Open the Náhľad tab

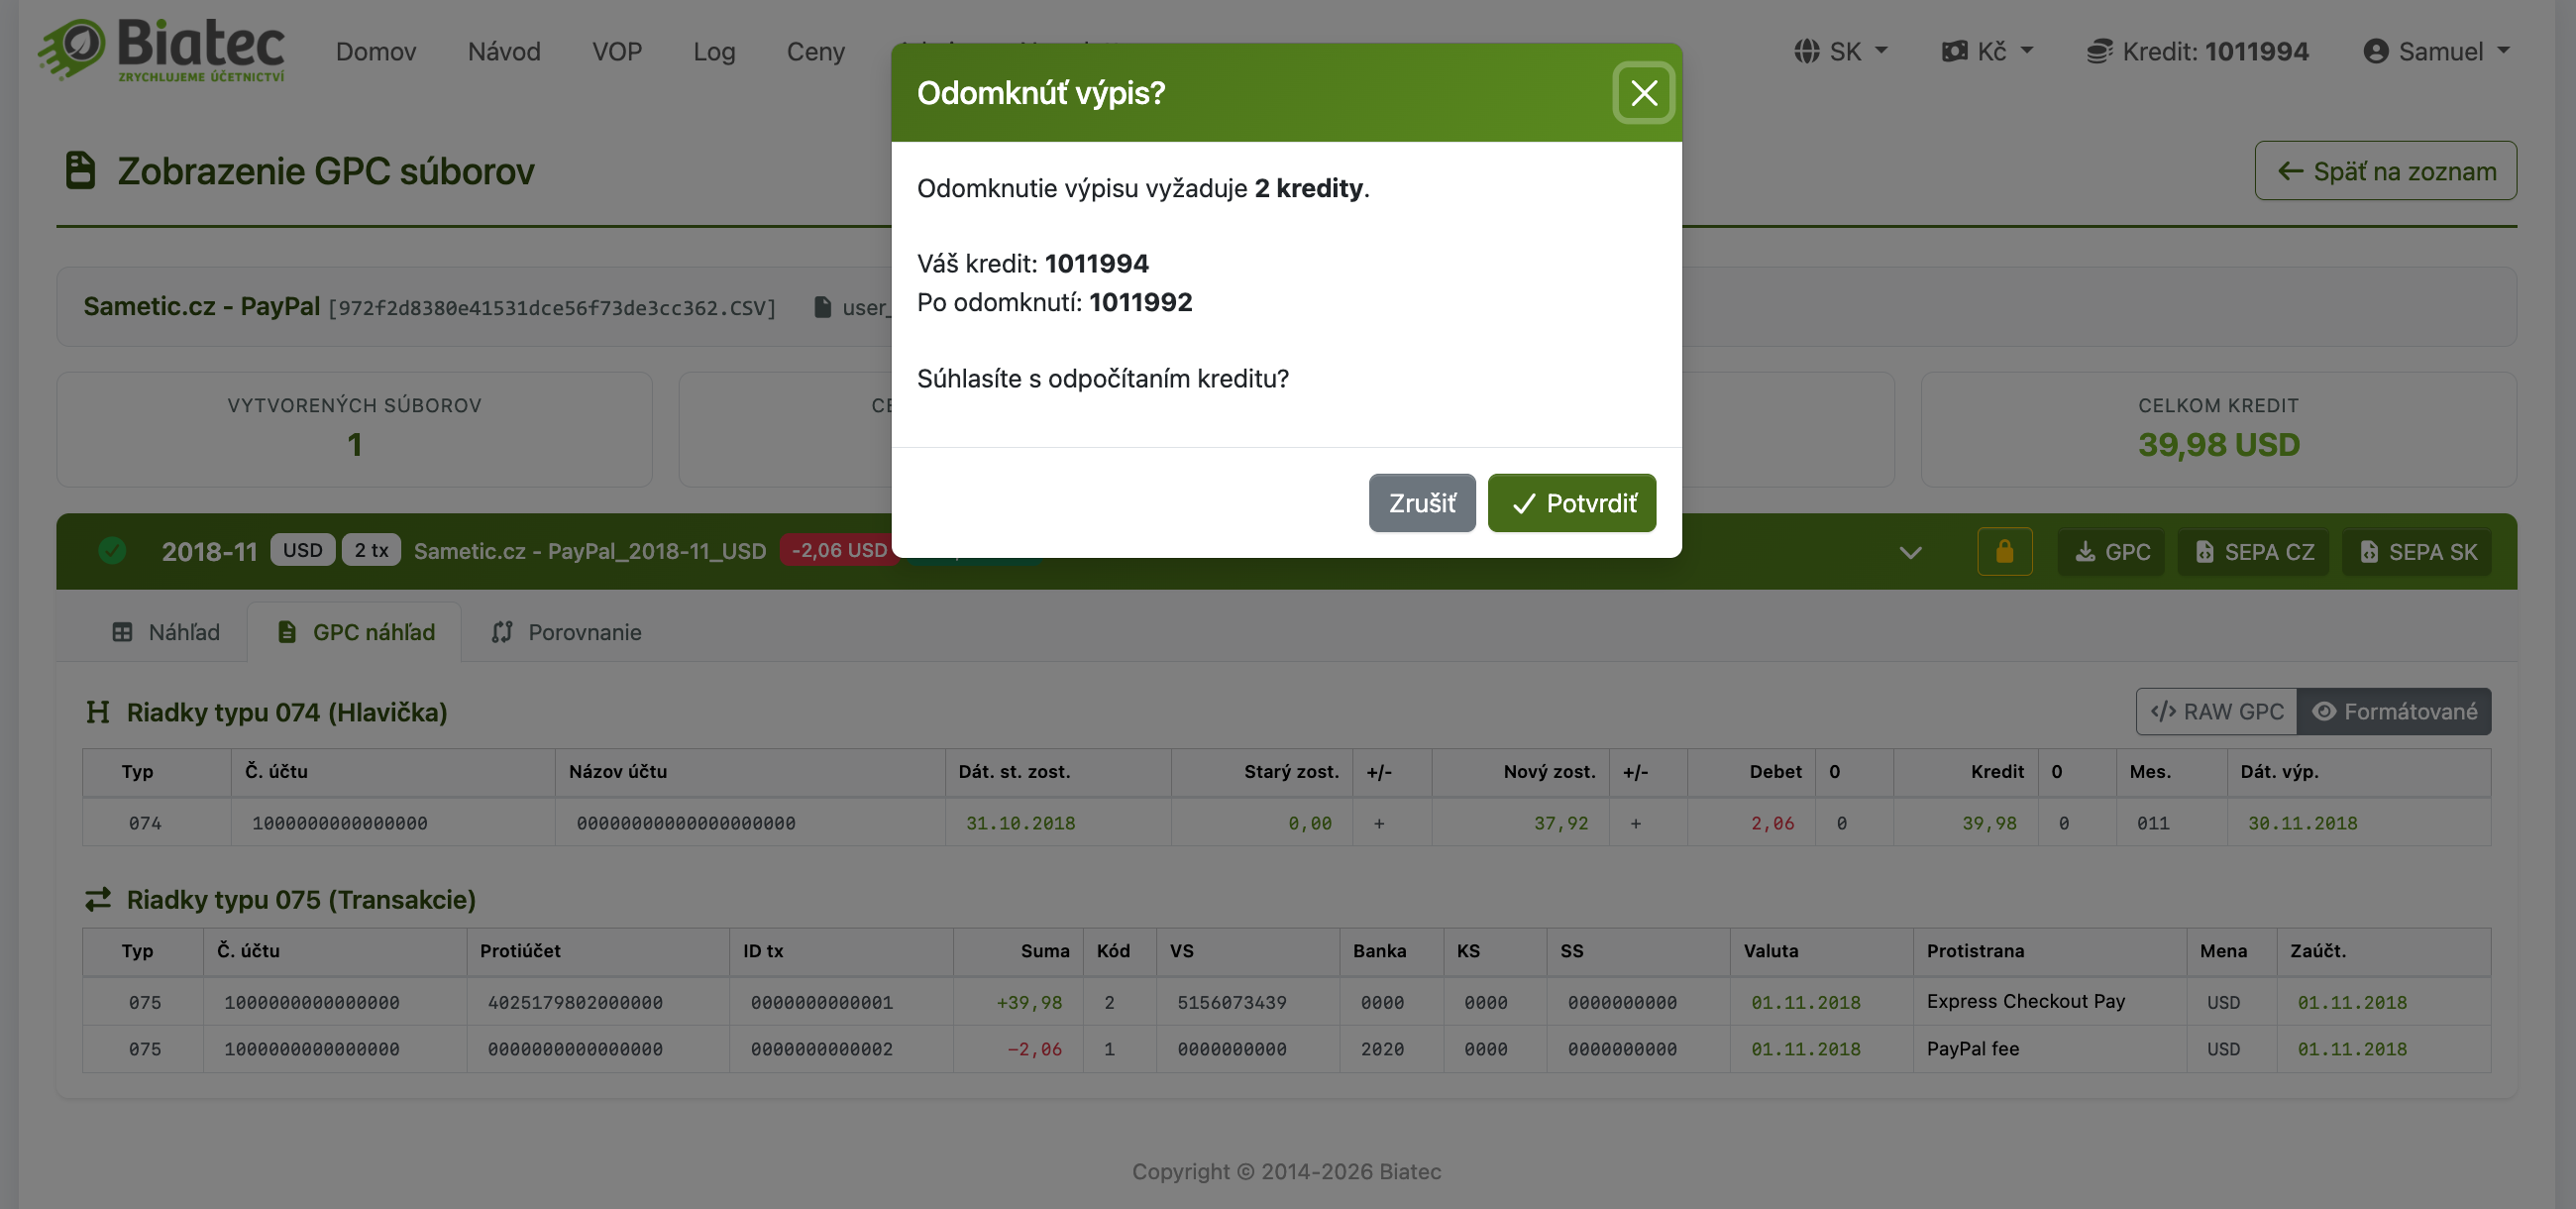pyautogui.click(x=166, y=632)
